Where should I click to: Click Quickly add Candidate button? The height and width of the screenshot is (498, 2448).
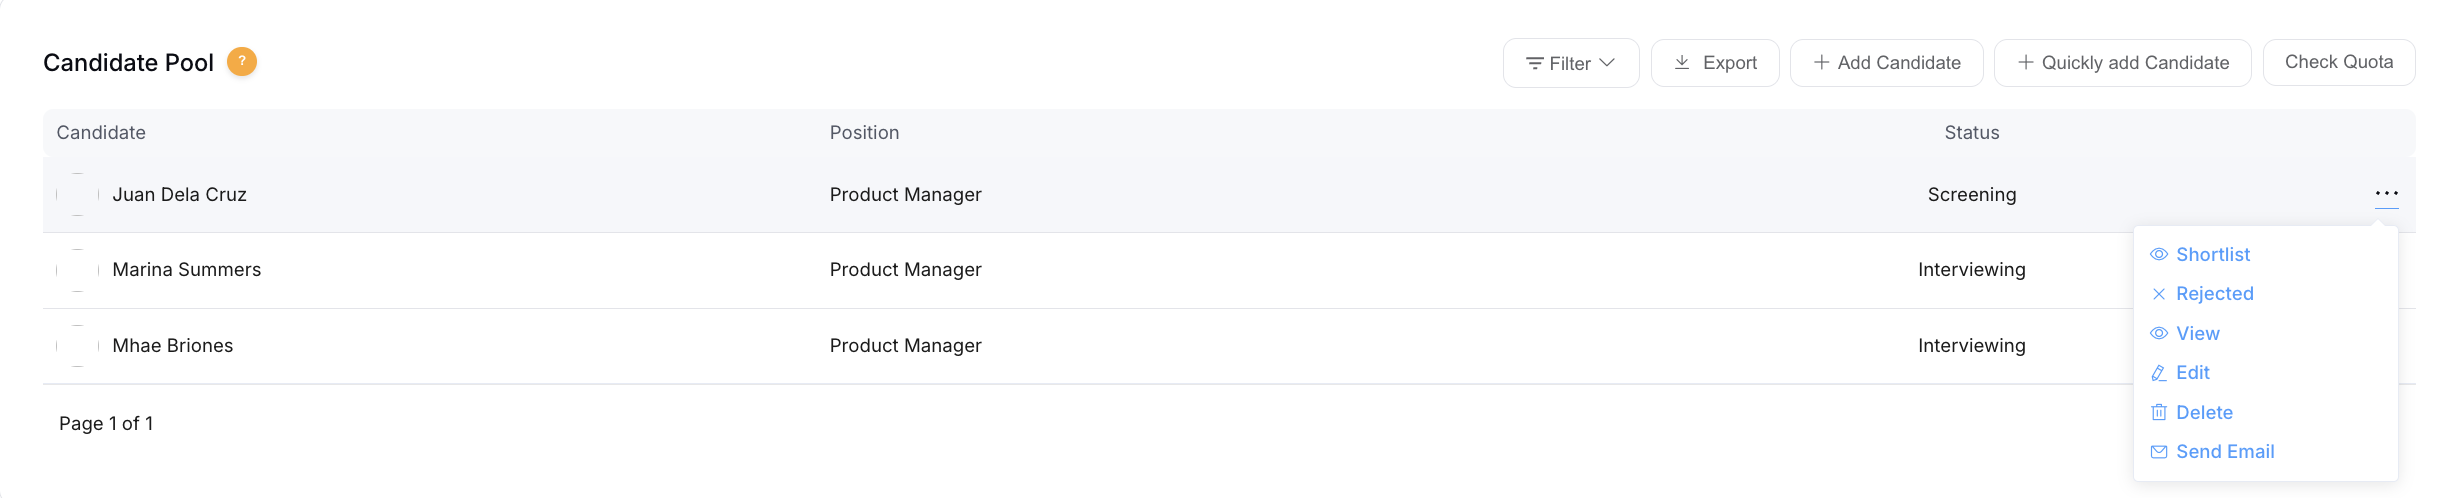2122,63
